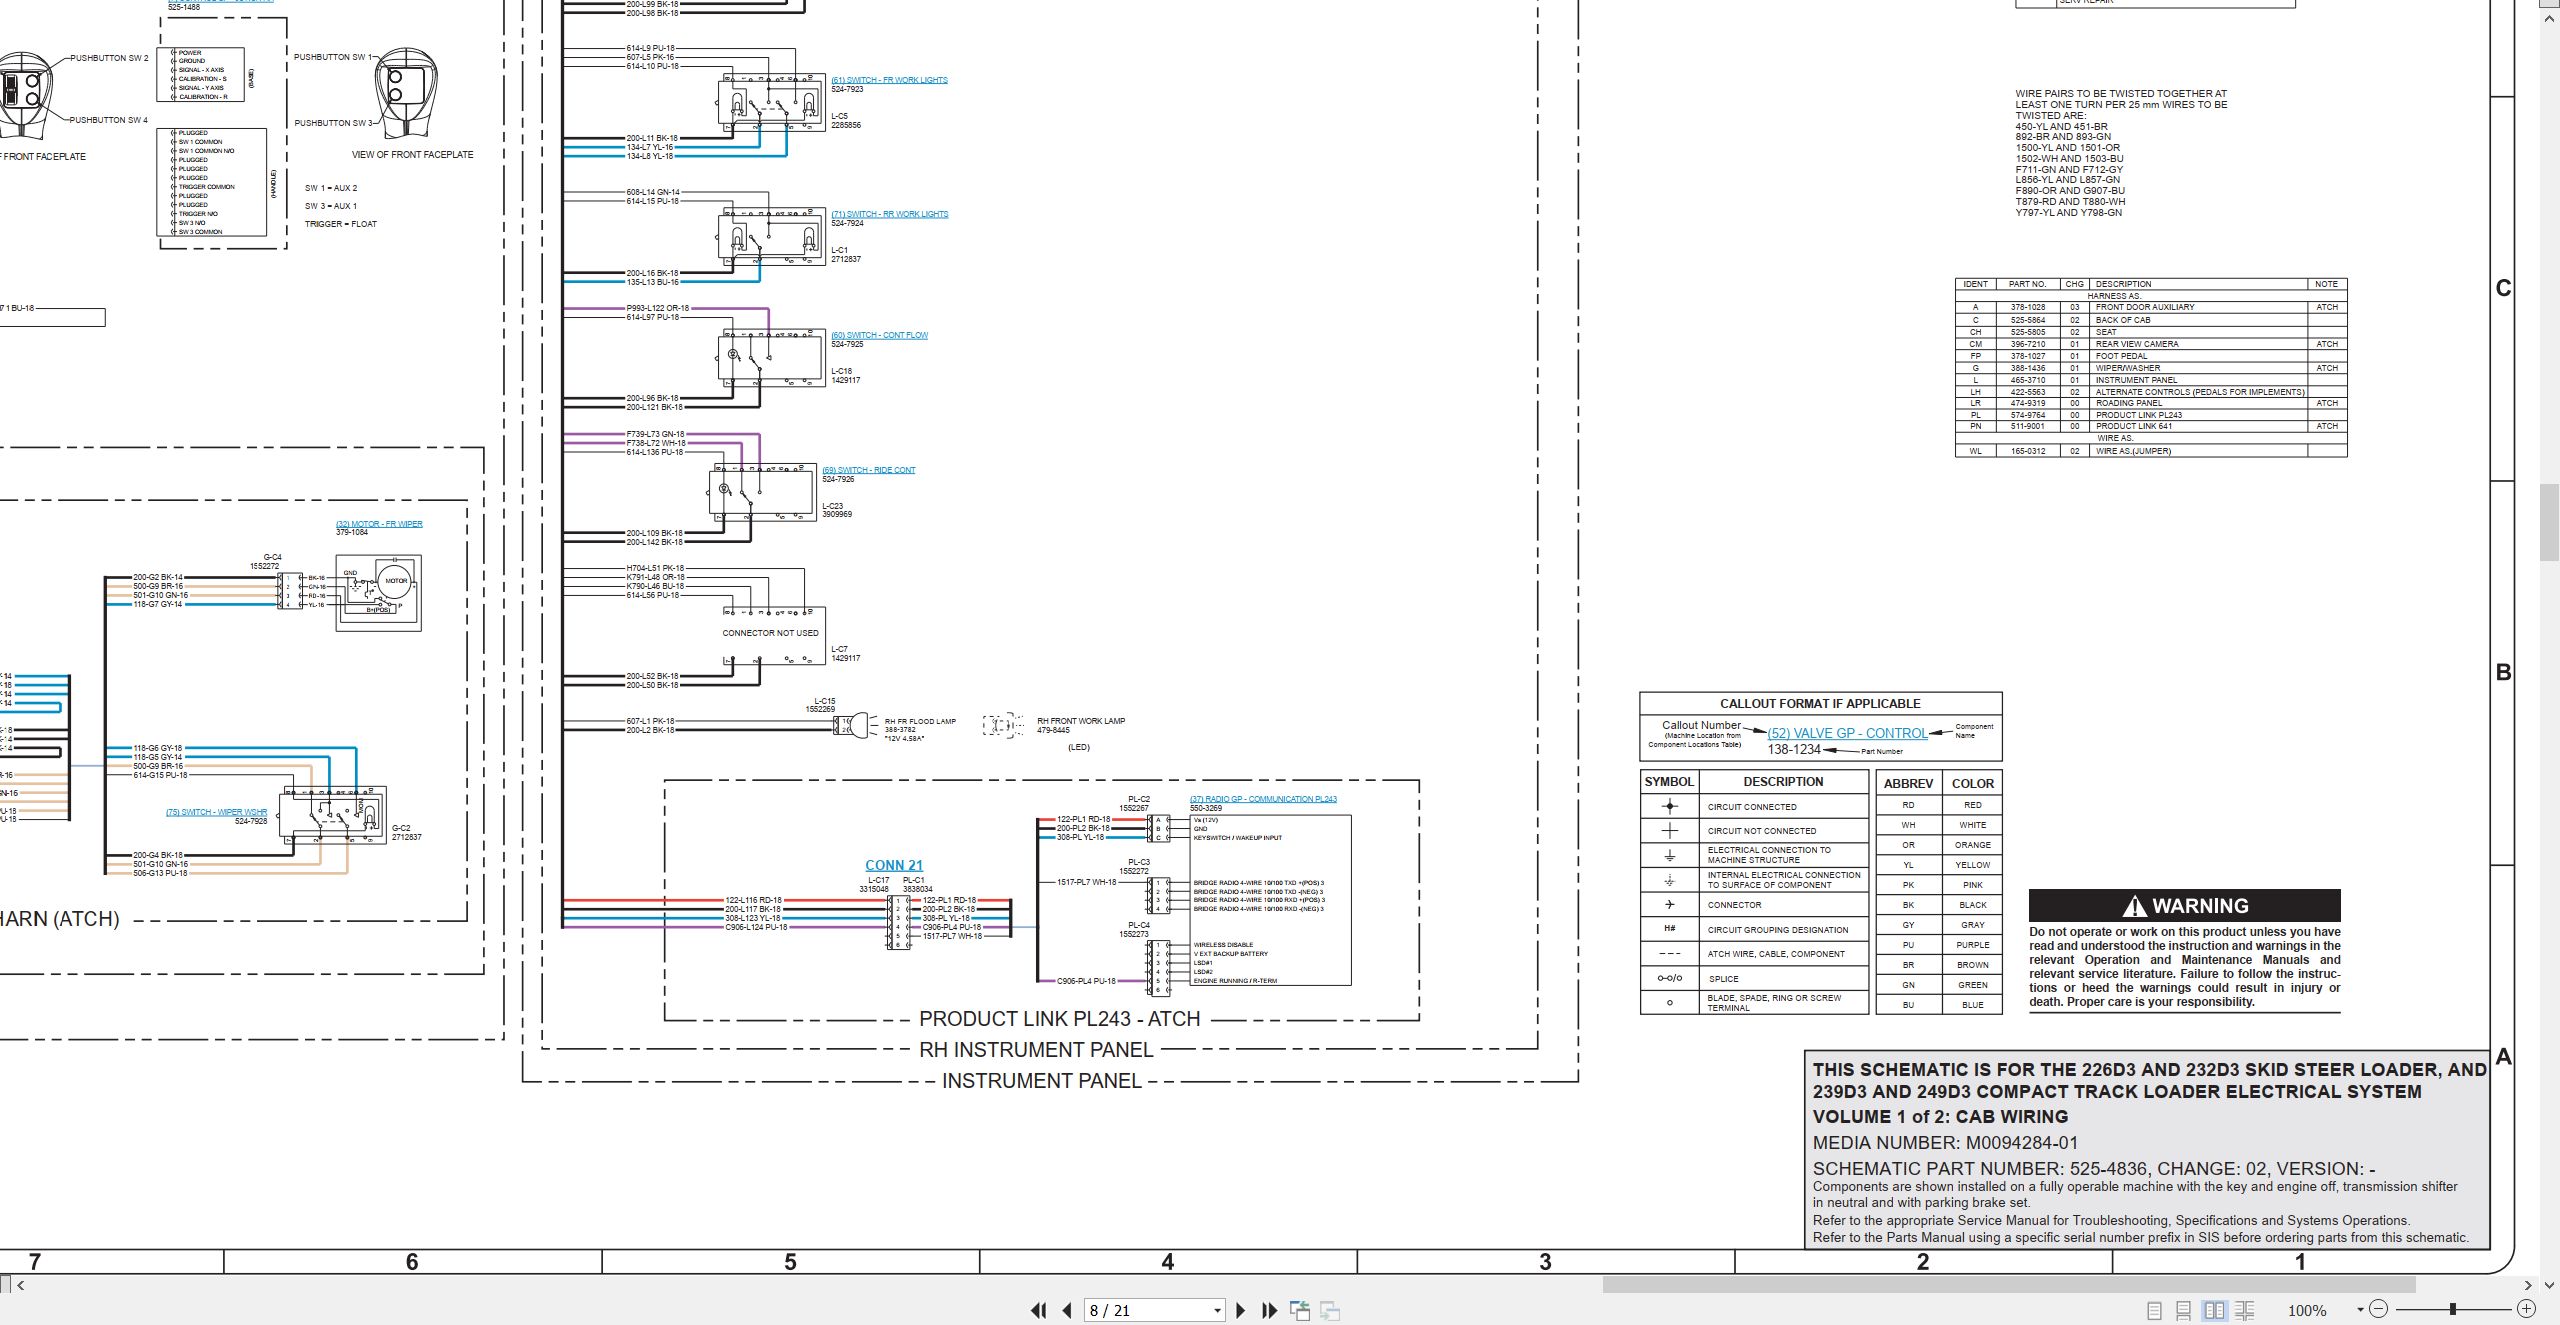Click the WIRE AS.(JUMPER) table row
Screen dimensions: 2560x1325
pos(2150,451)
